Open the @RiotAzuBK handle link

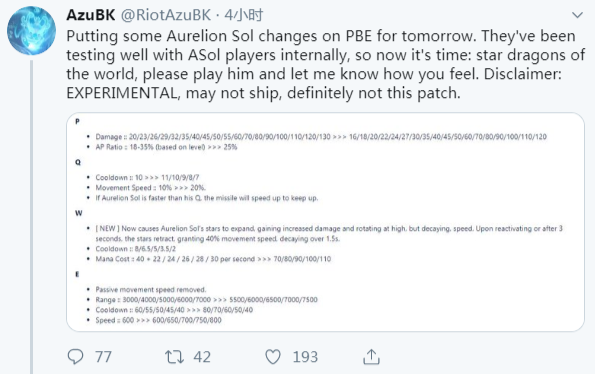click(x=165, y=15)
